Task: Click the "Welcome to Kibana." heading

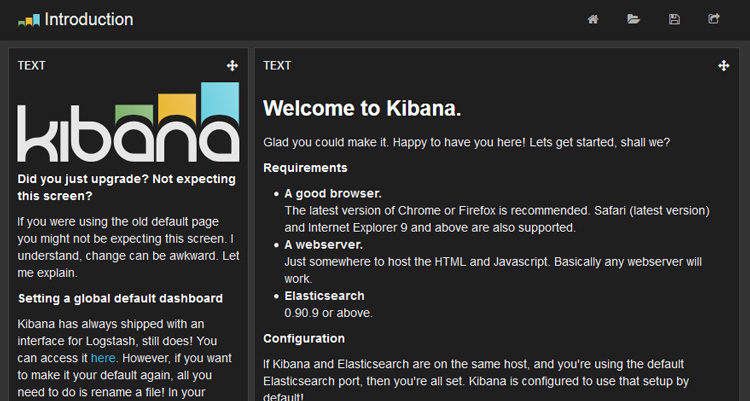Action: 361,108
